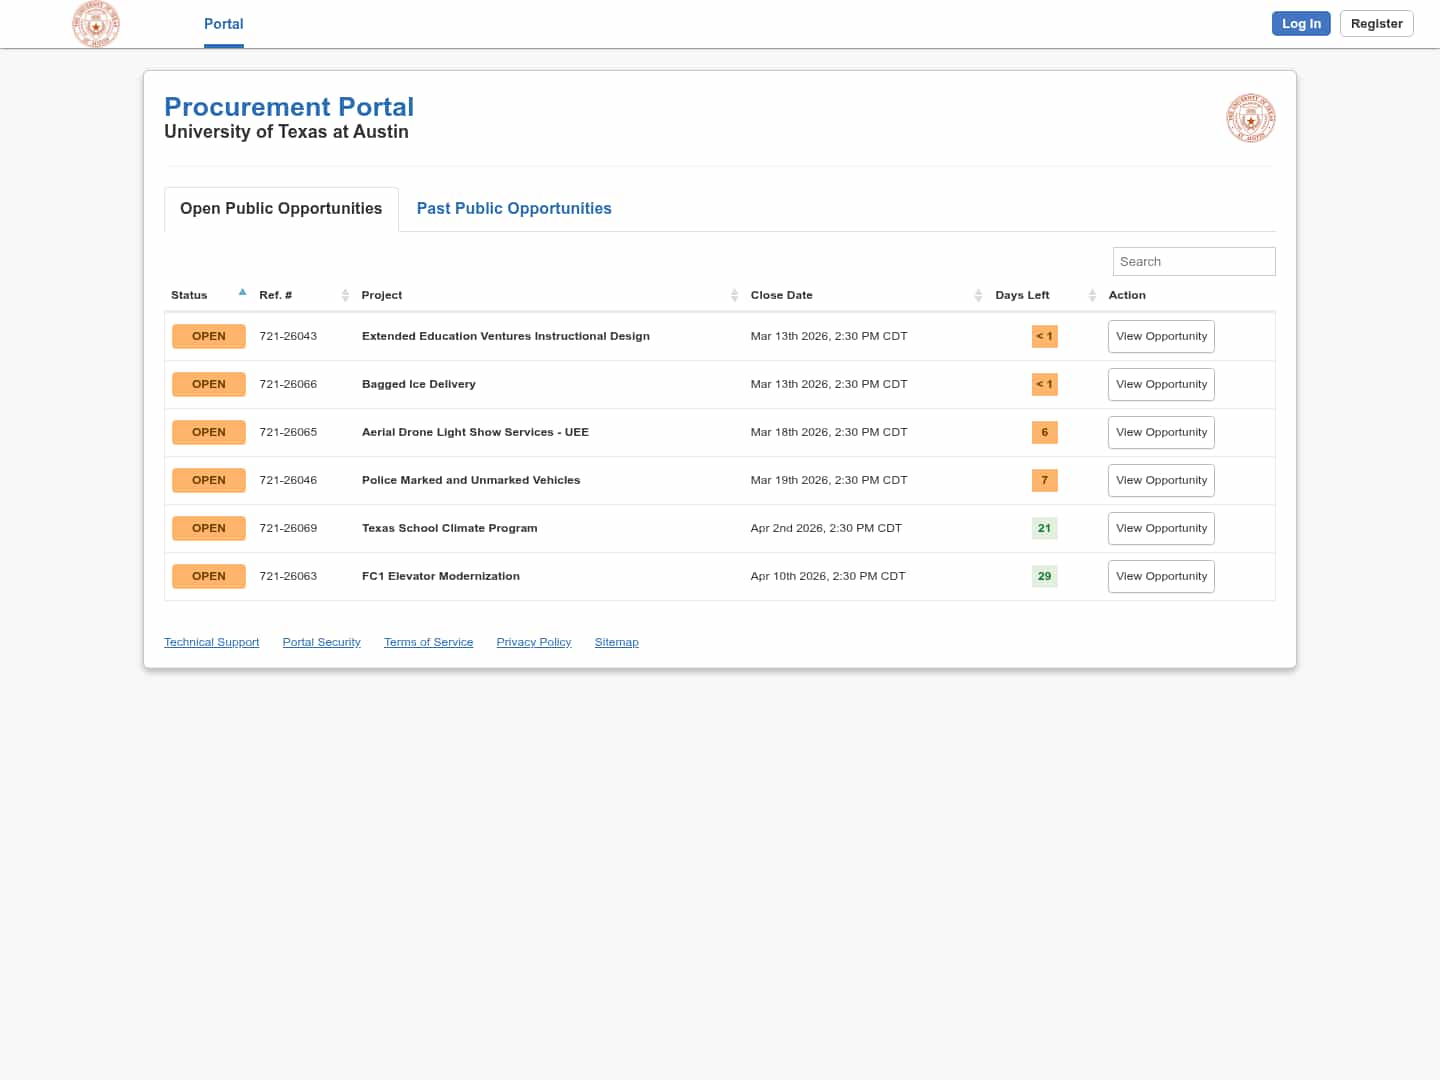
Task: Focus the Search input field
Action: tap(1193, 261)
